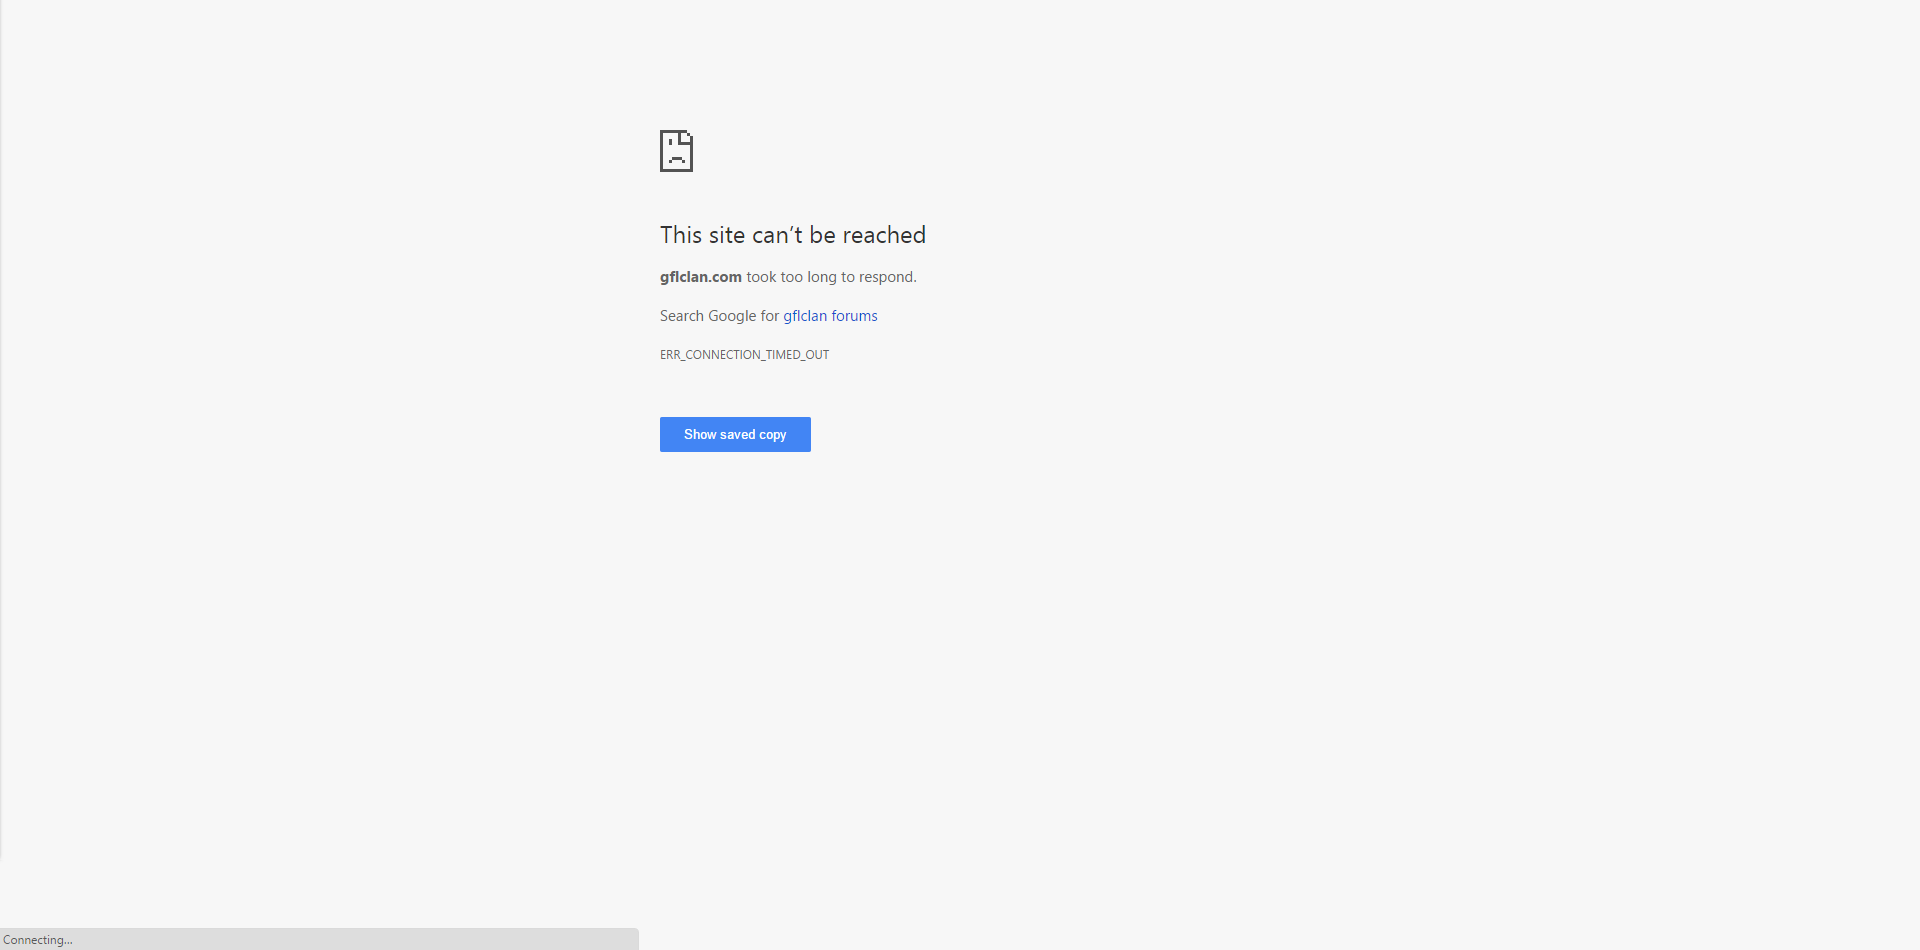This screenshot has height=950, width=1920.
Task: Click the word "copy" on the blue button
Action: [x=772, y=435]
